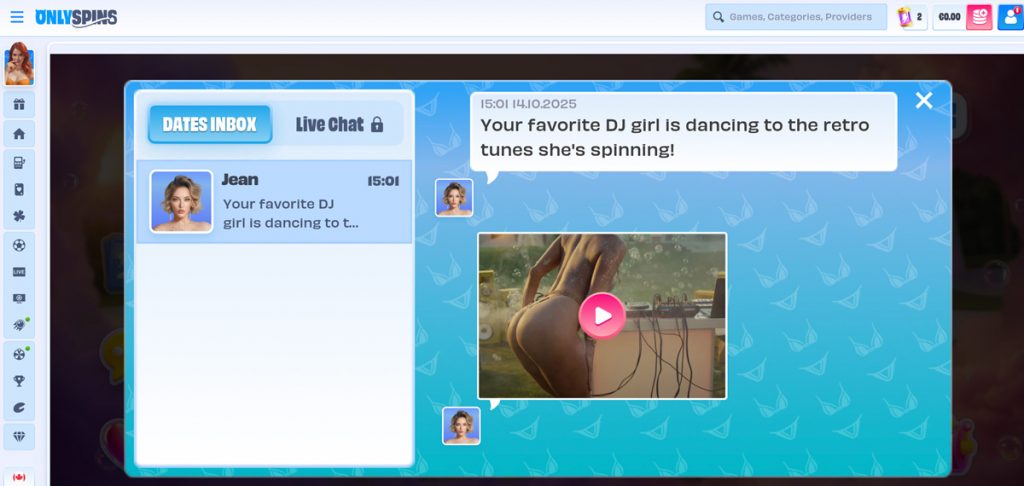Close the dates inbox popup
This screenshot has width=1024, height=486.
(924, 100)
